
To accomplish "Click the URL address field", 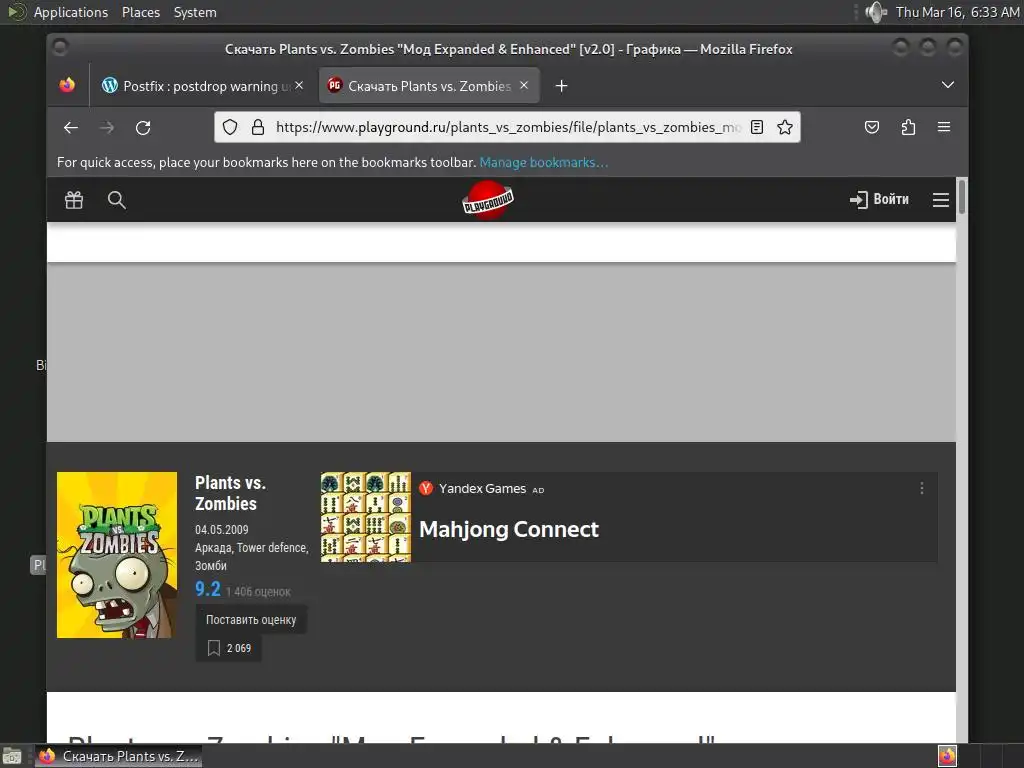I will 507,127.
